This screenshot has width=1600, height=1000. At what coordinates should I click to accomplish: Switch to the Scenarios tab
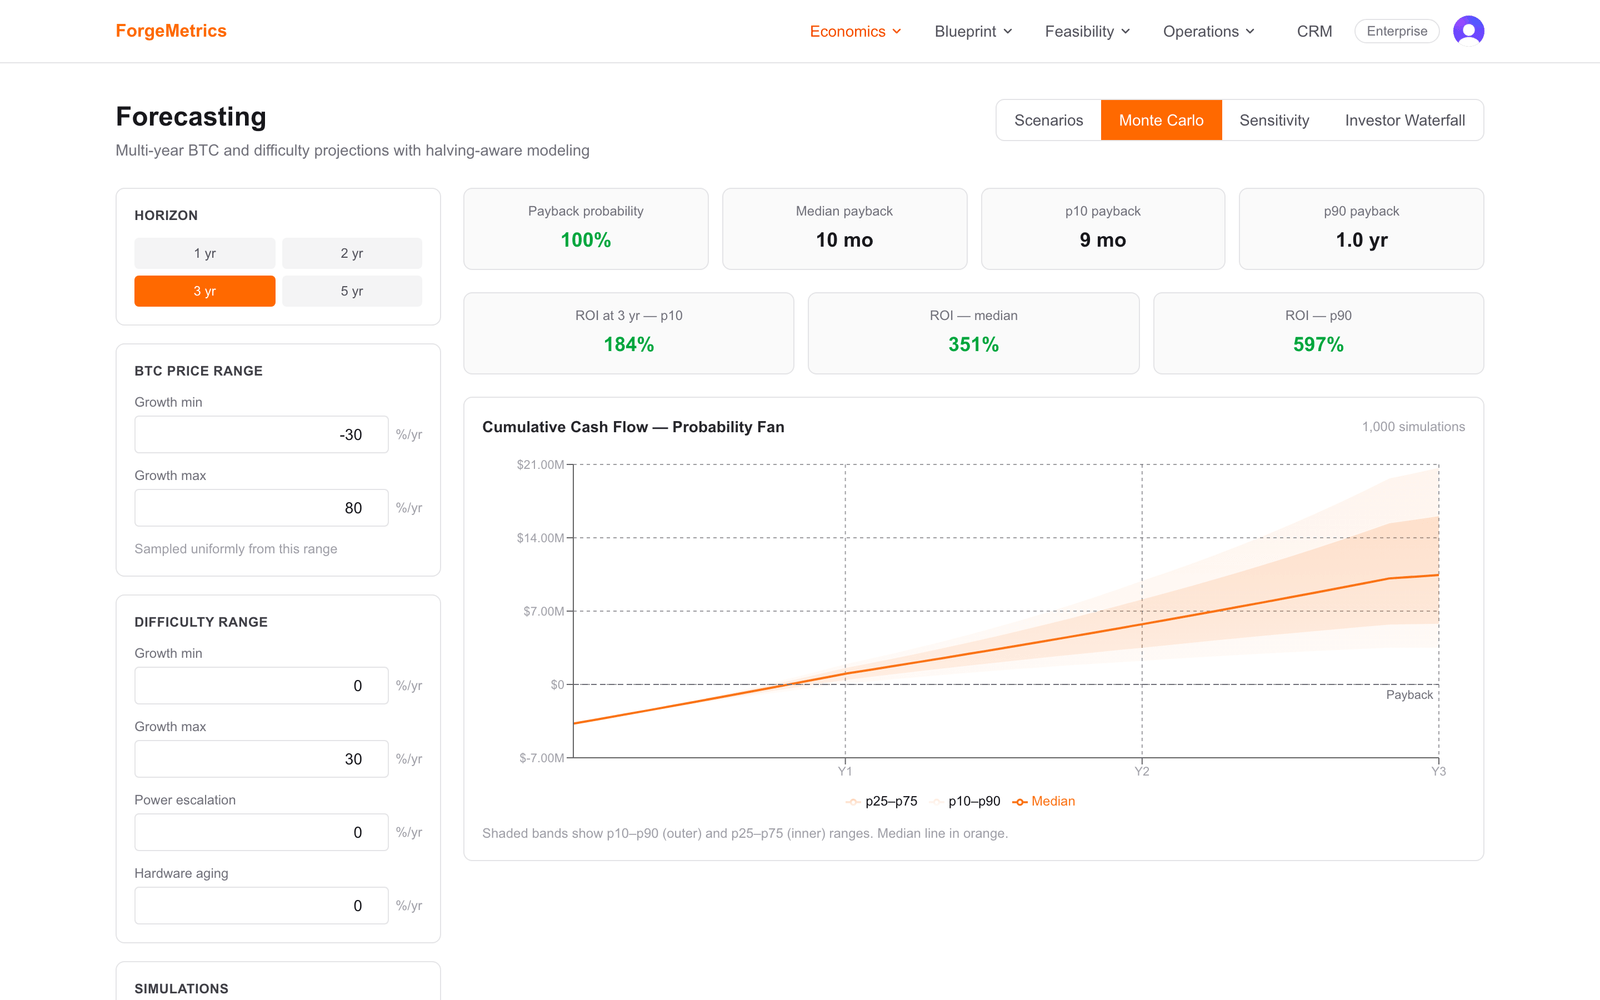(x=1049, y=120)
